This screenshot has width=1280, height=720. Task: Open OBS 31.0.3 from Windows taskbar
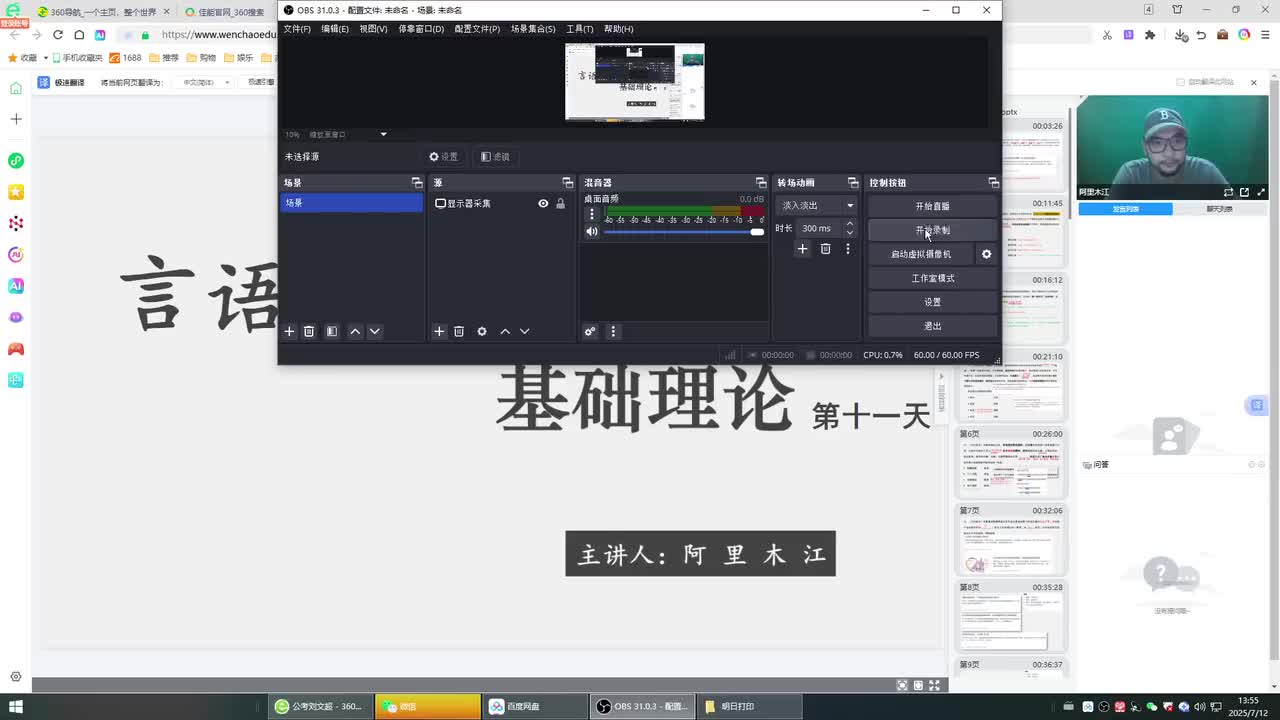click(643, 706)
